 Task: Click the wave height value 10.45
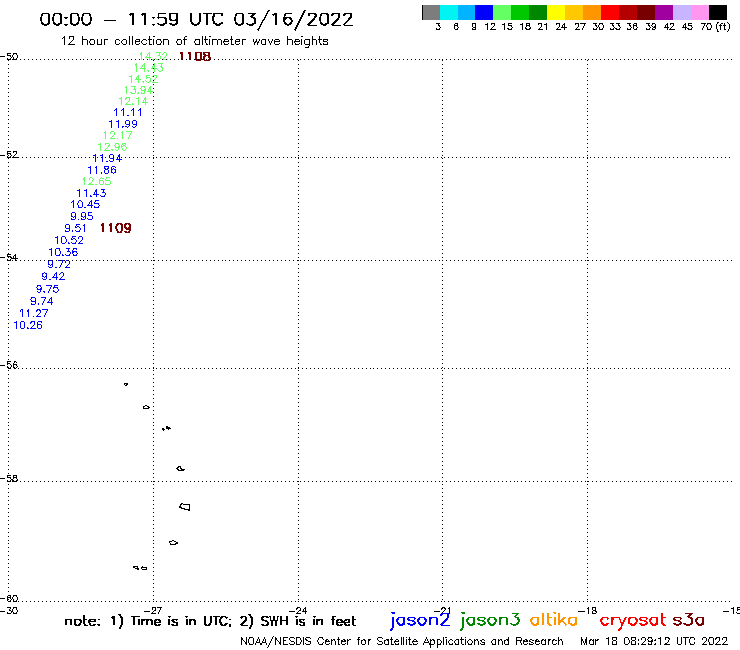point(85,204)
